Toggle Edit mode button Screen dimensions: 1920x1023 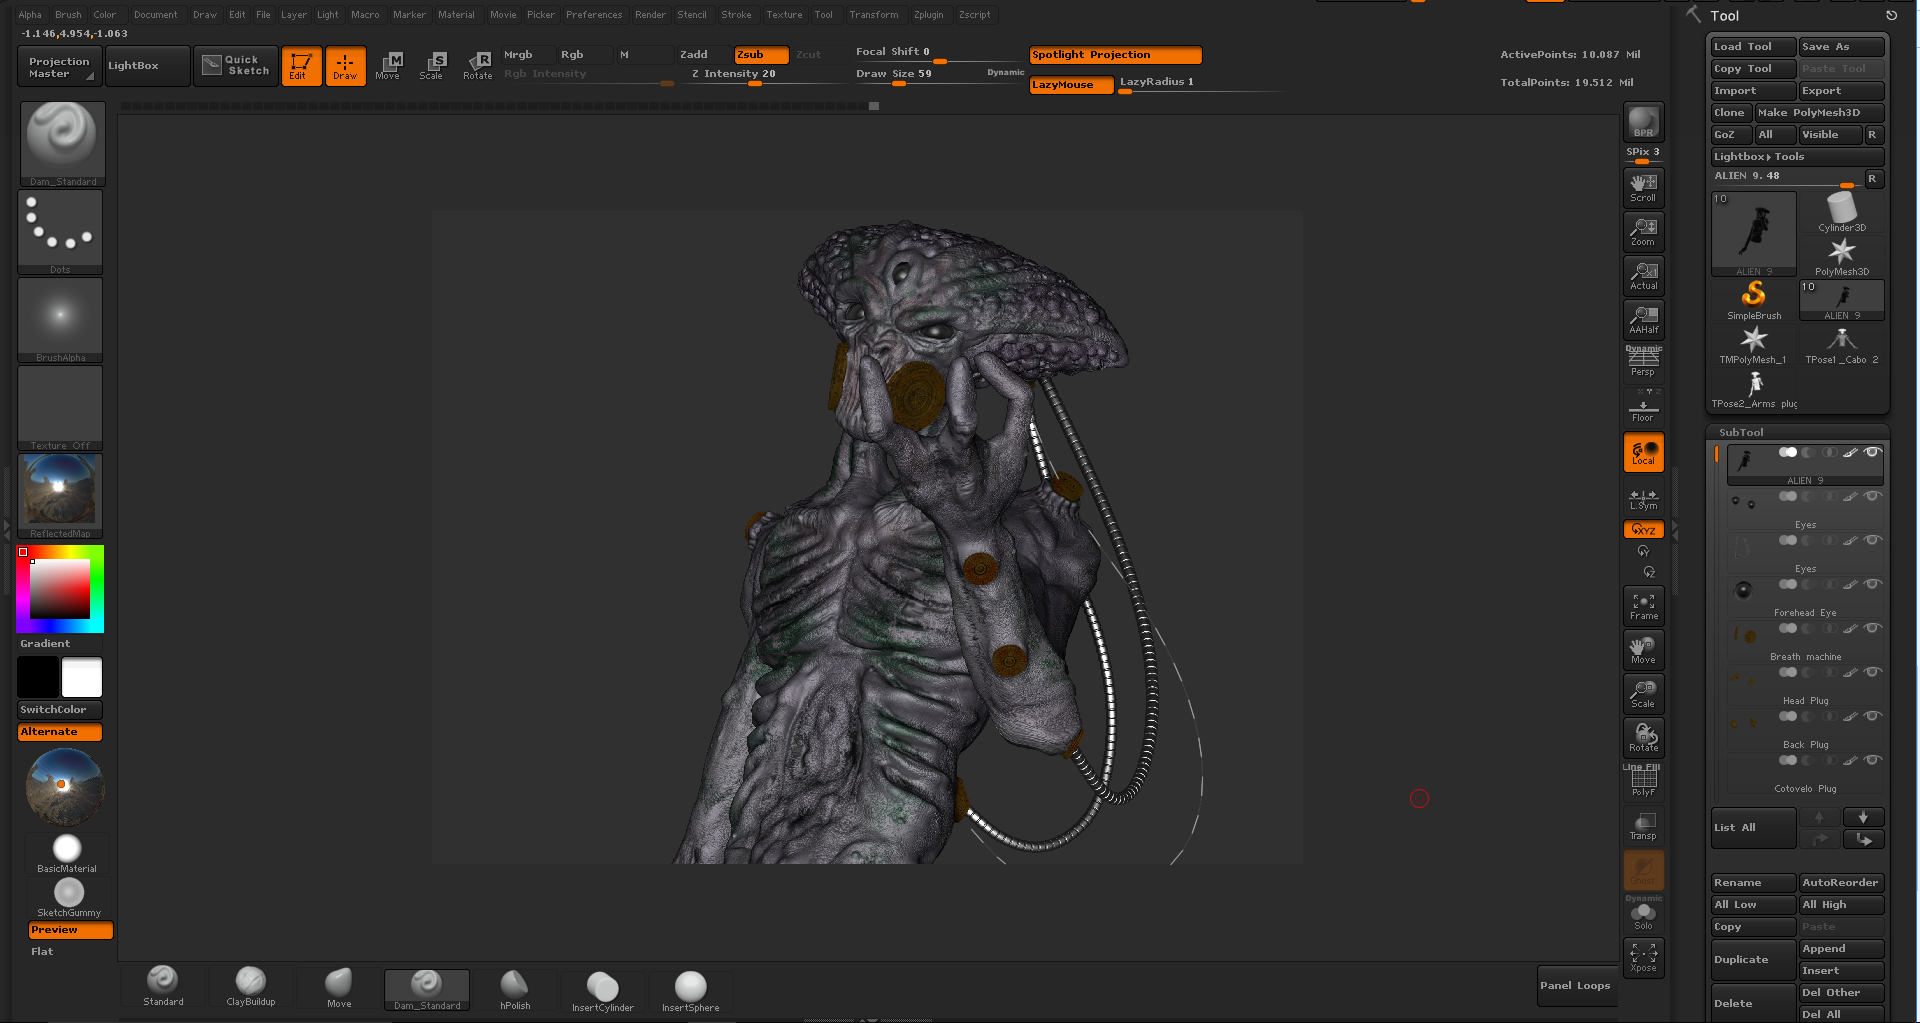301,66
